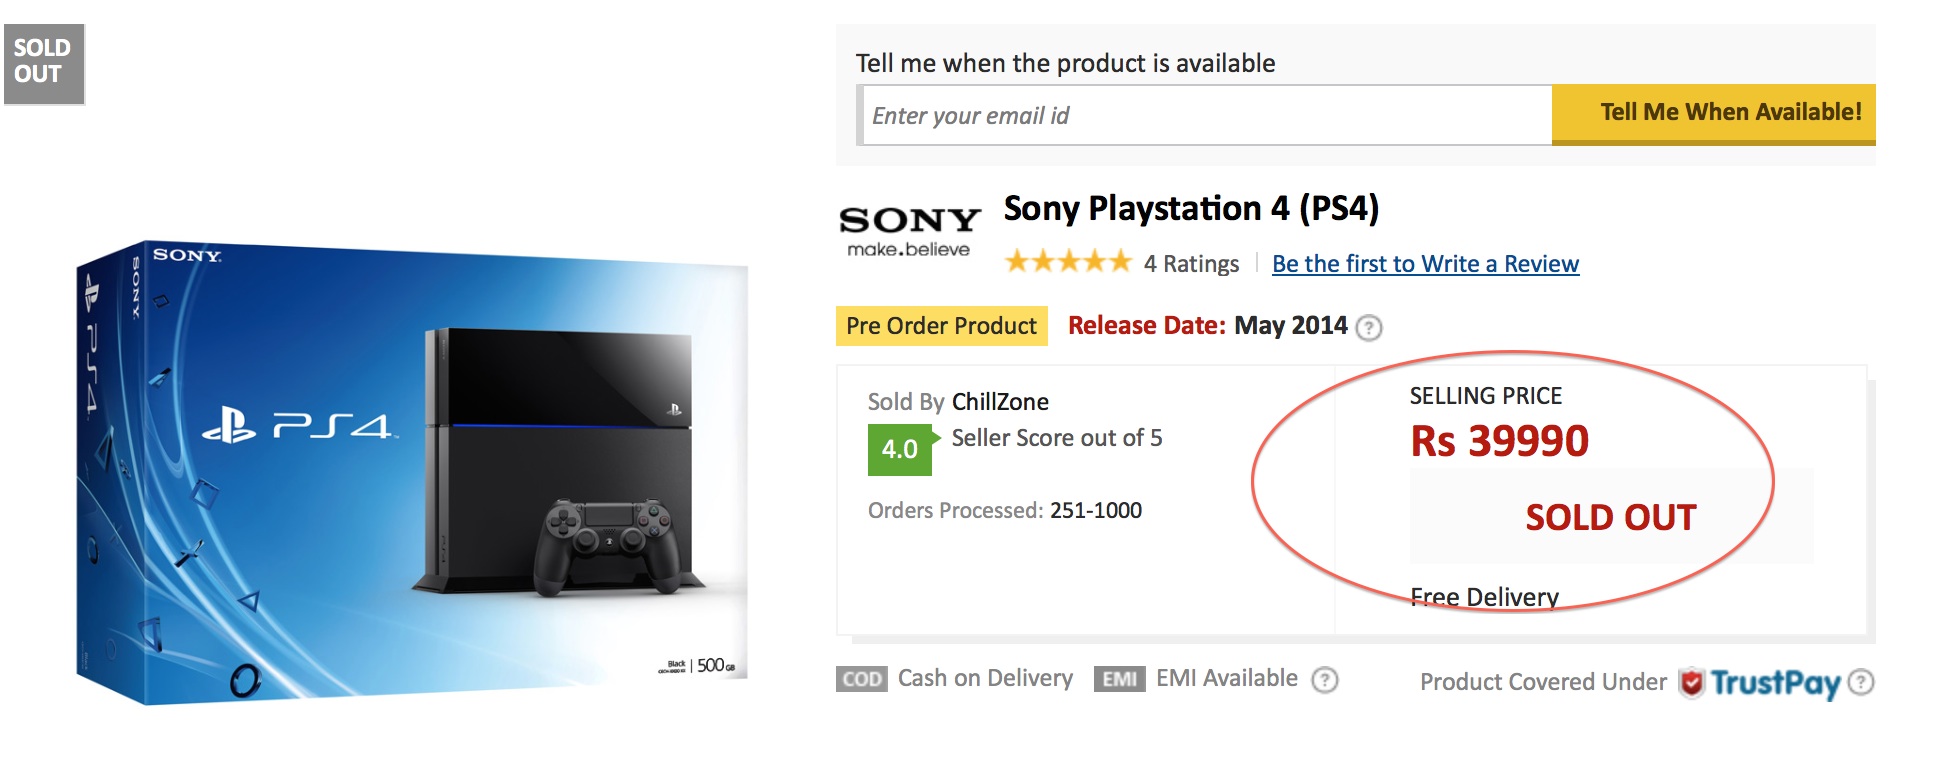The width and height of the screenshot is (1934, 780).
Task: Click the TrustPay shield logo
Action: click(x=1691, y=682)
